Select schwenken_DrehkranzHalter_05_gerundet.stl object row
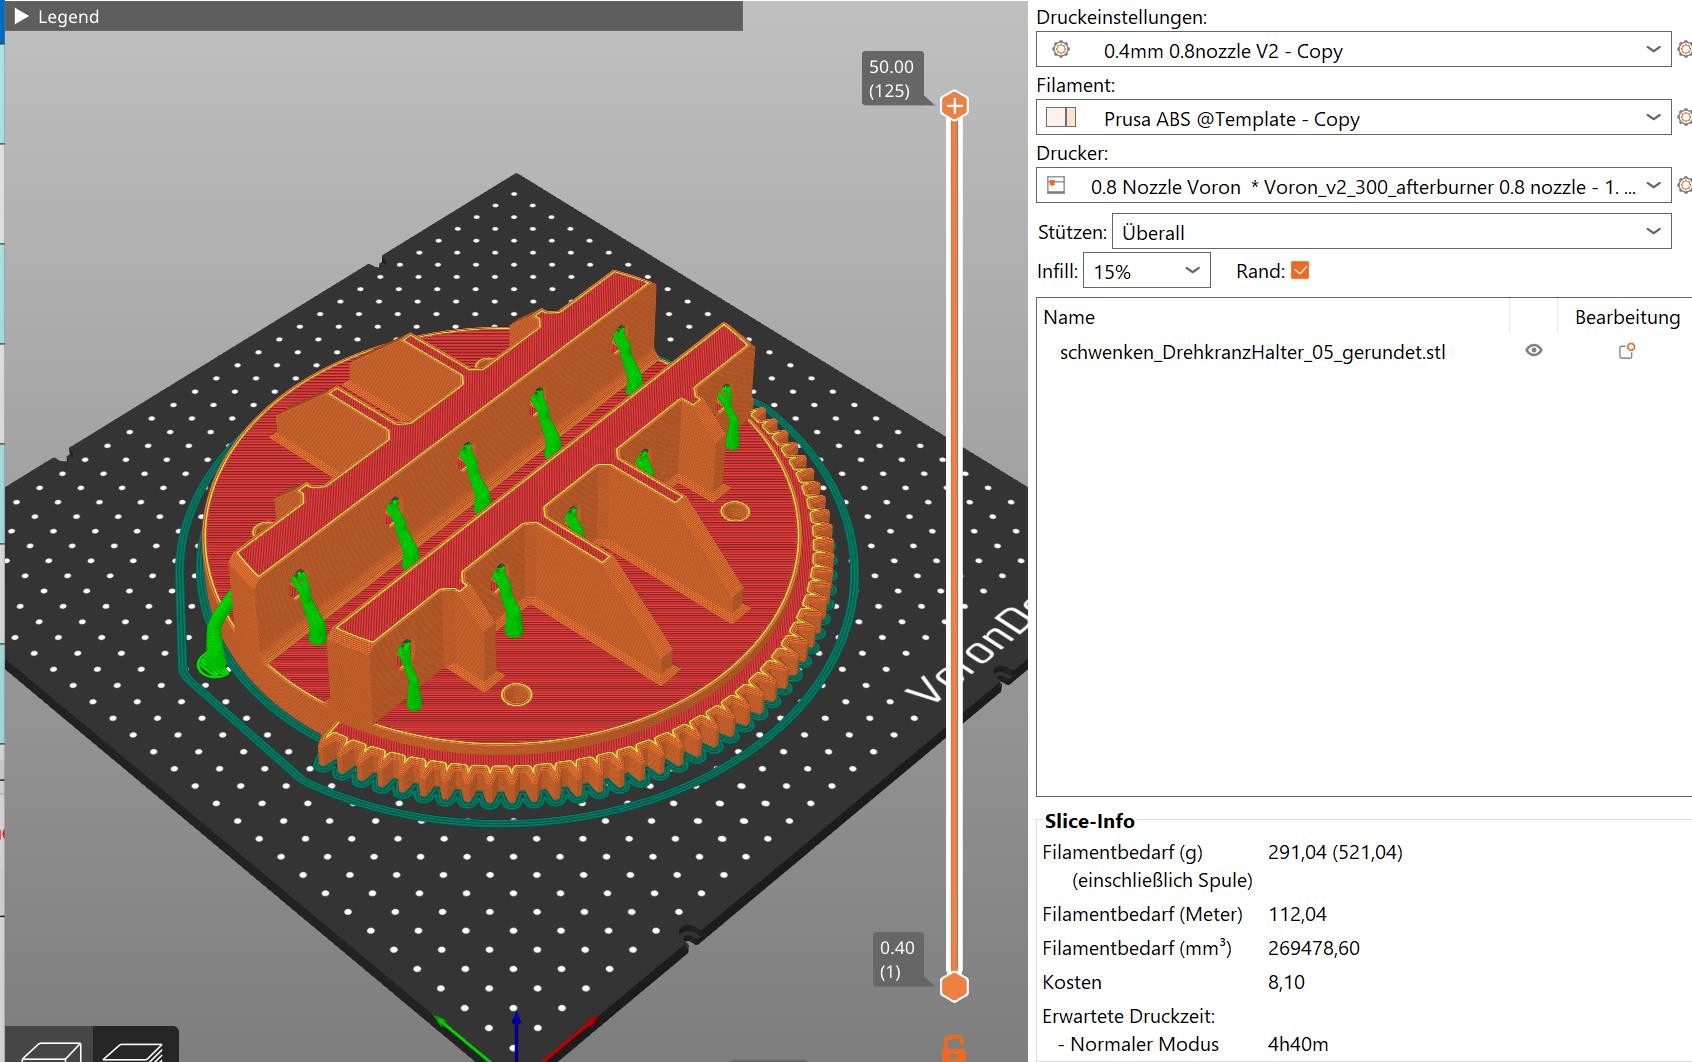Screen dimensions: 1692x1062 tap(1364, 352)
